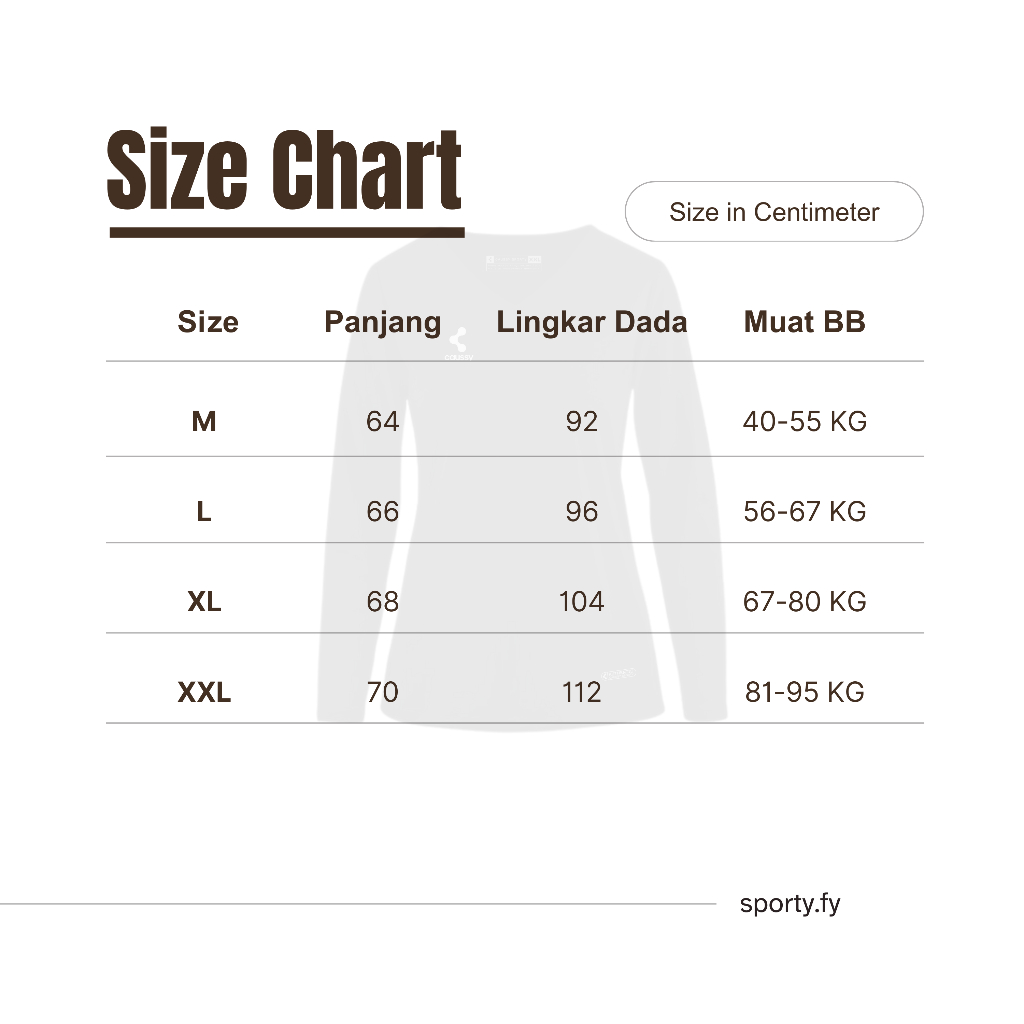Select the L size row label

(204, 512)
